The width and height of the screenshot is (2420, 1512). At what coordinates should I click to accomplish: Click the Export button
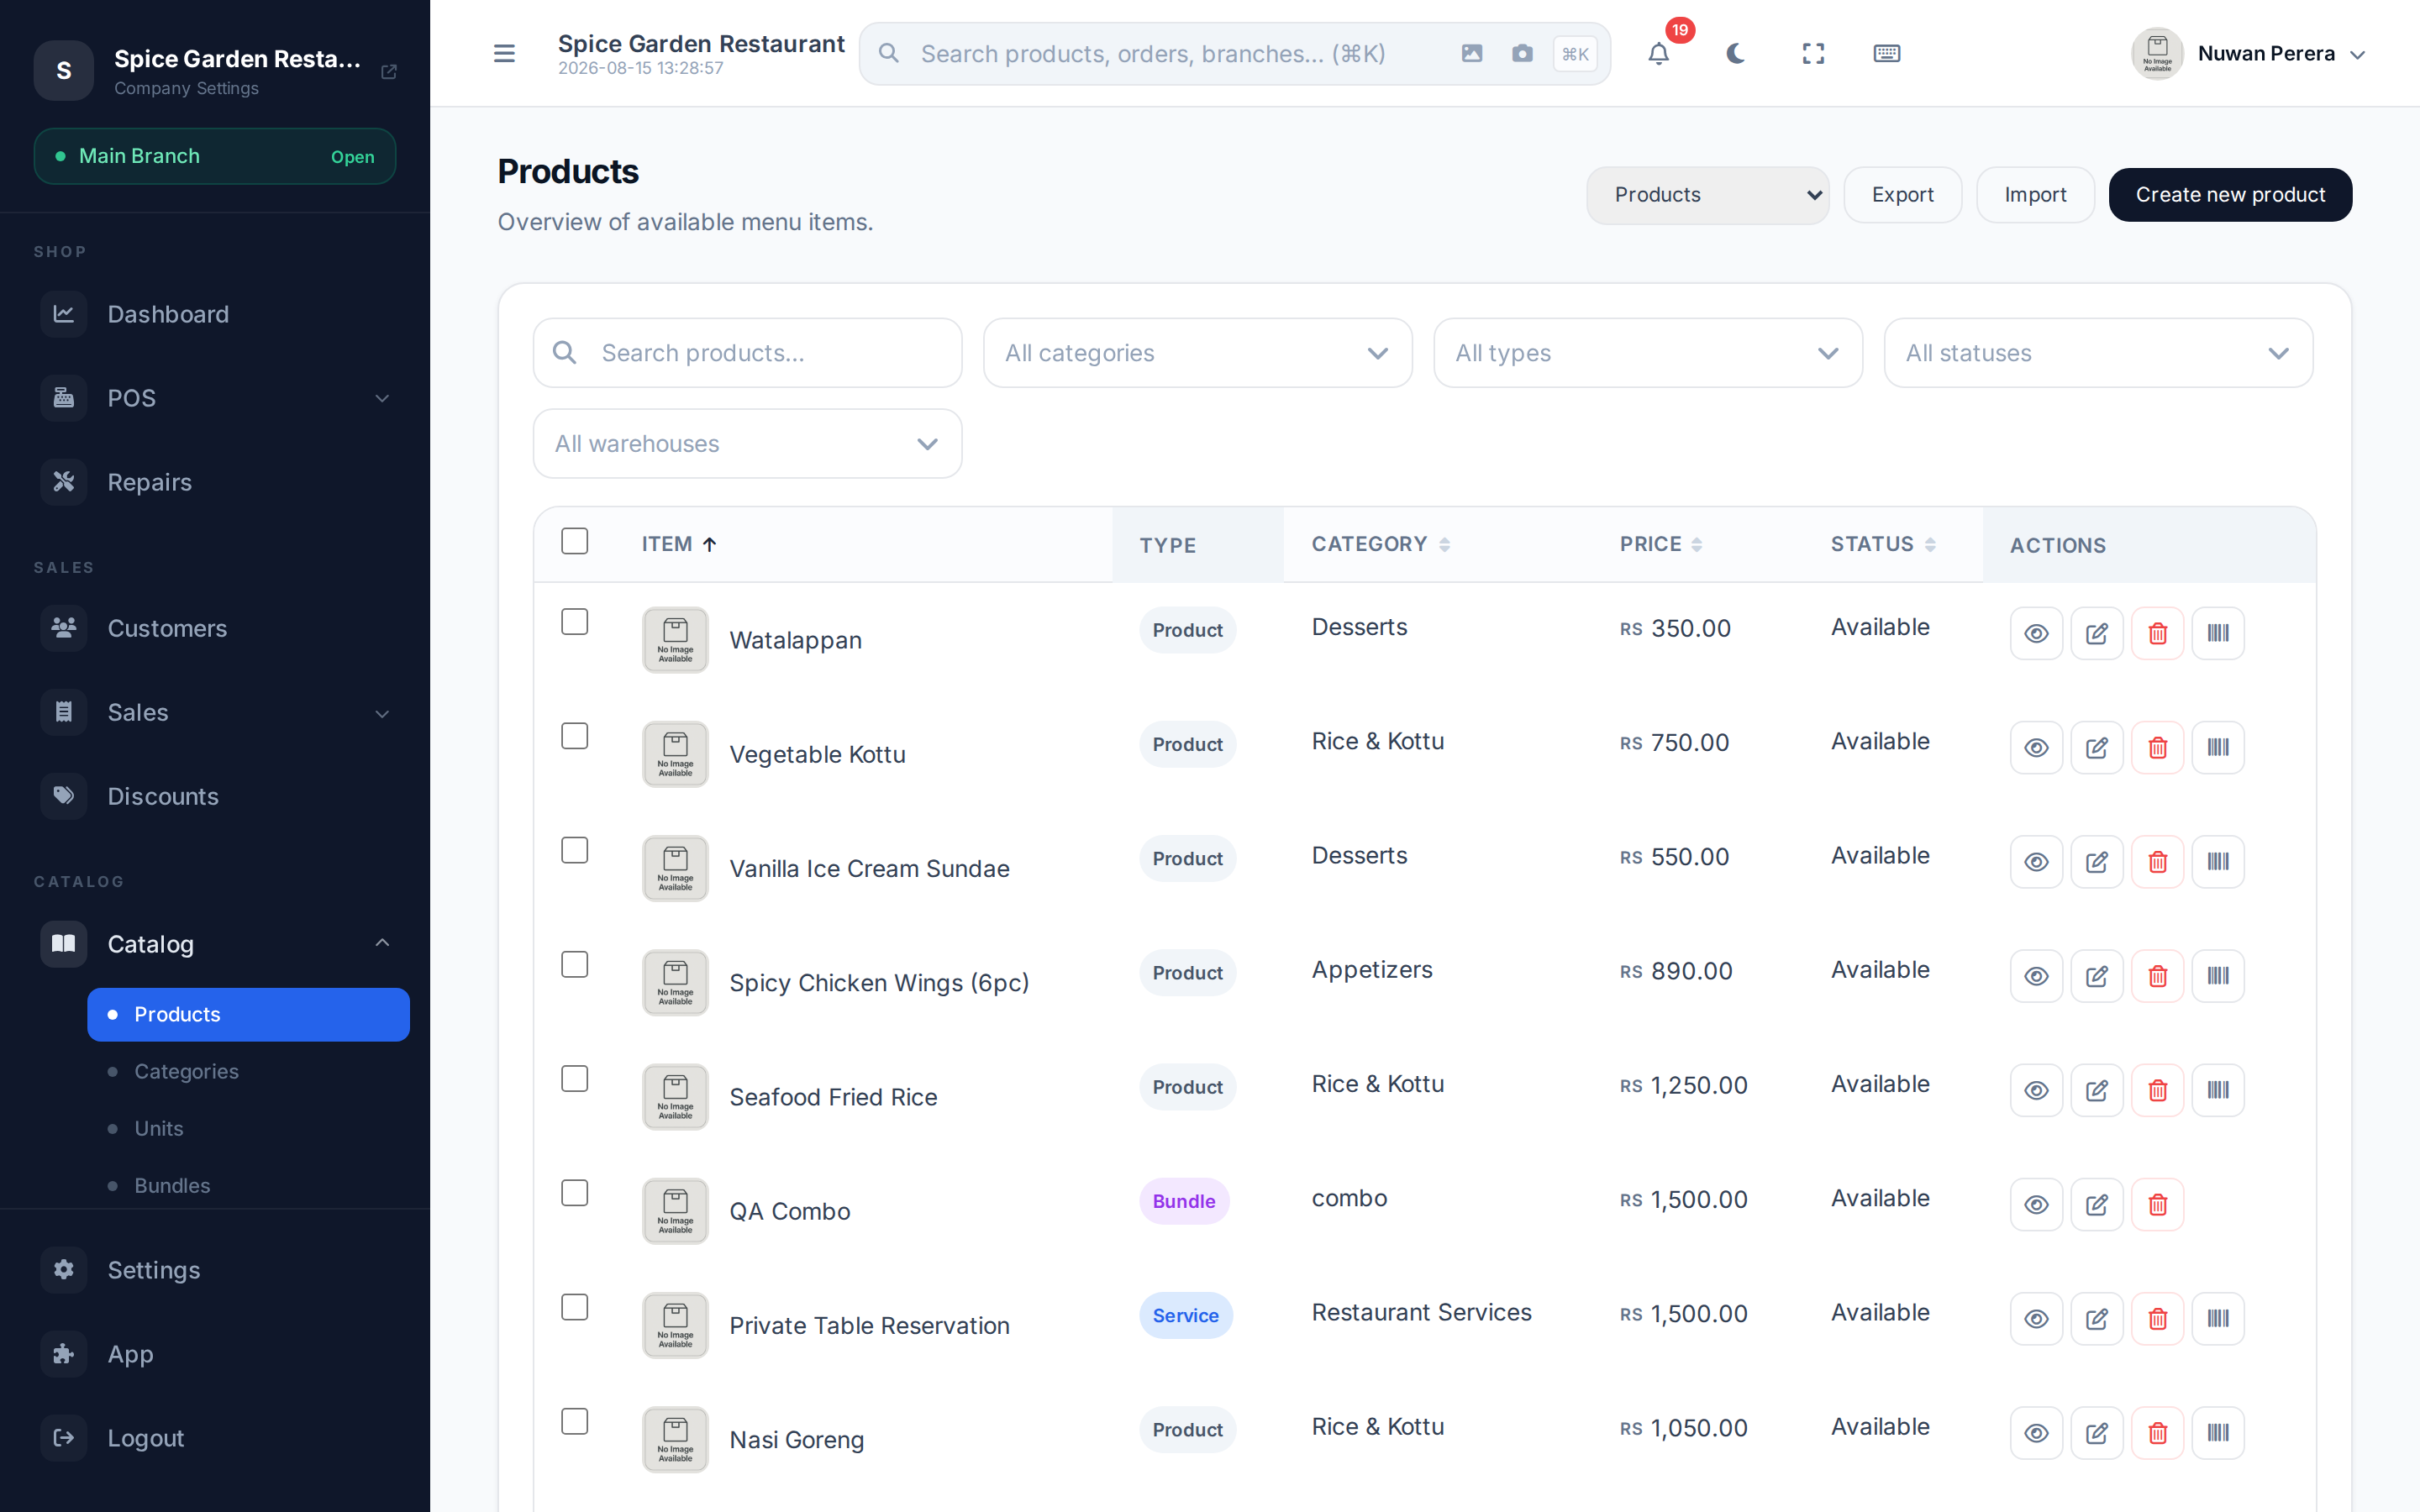(x=1902, y=195)
